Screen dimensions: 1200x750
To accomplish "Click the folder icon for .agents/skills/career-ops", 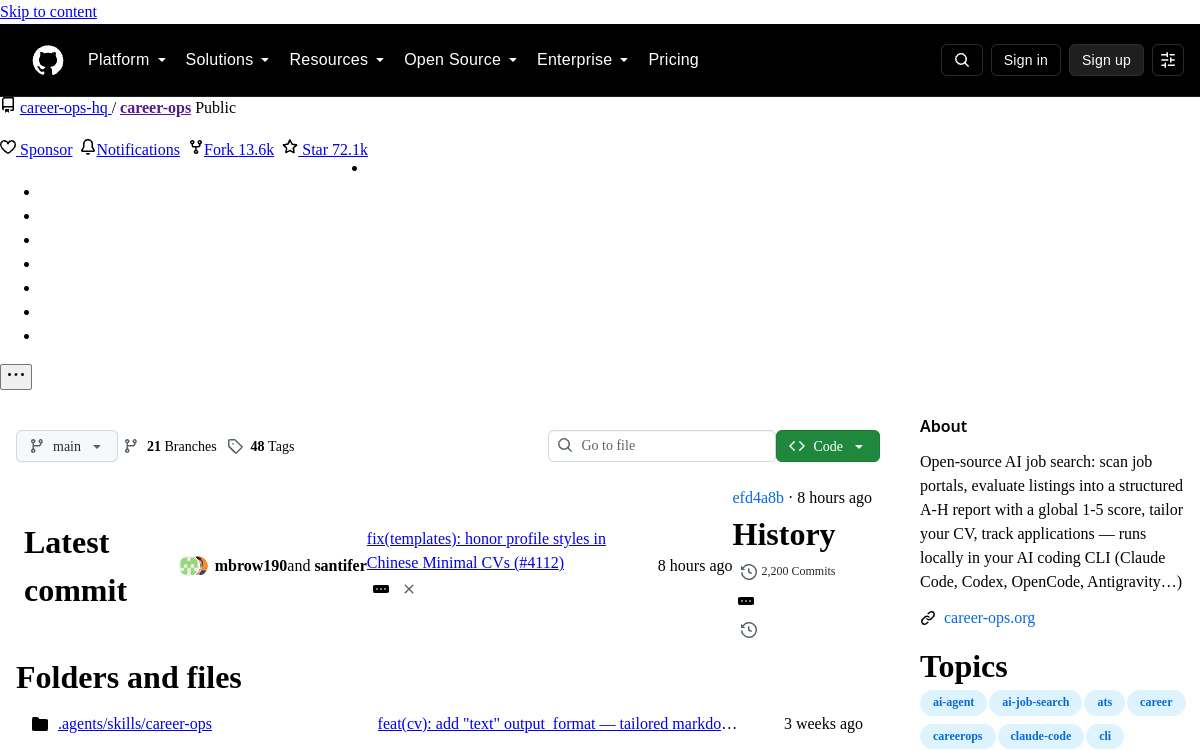I will (40, 724).
